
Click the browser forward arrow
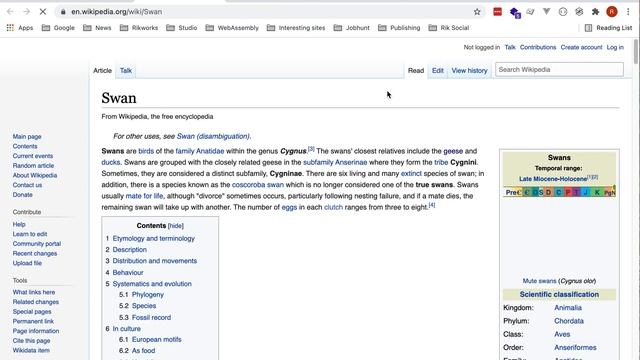click(x=27, y=12)
